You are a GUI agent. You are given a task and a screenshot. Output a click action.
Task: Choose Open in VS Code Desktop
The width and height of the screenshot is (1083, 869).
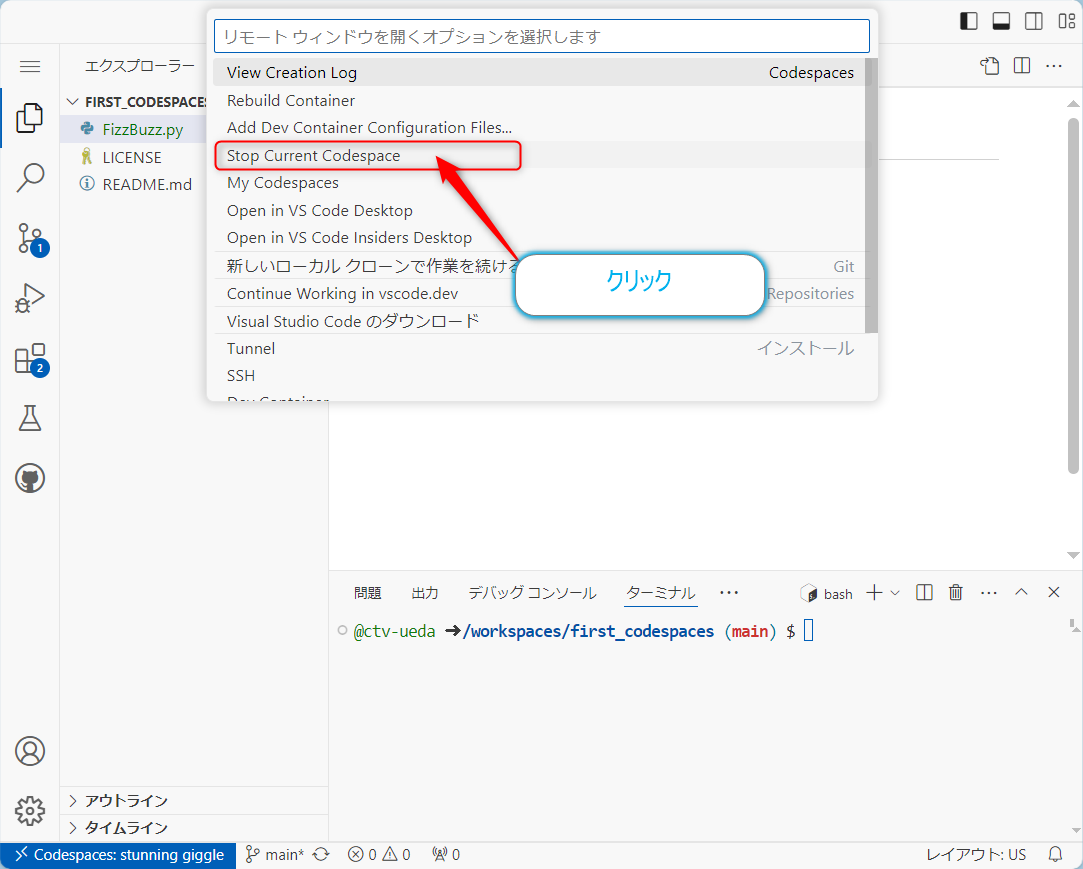(539, 211)
